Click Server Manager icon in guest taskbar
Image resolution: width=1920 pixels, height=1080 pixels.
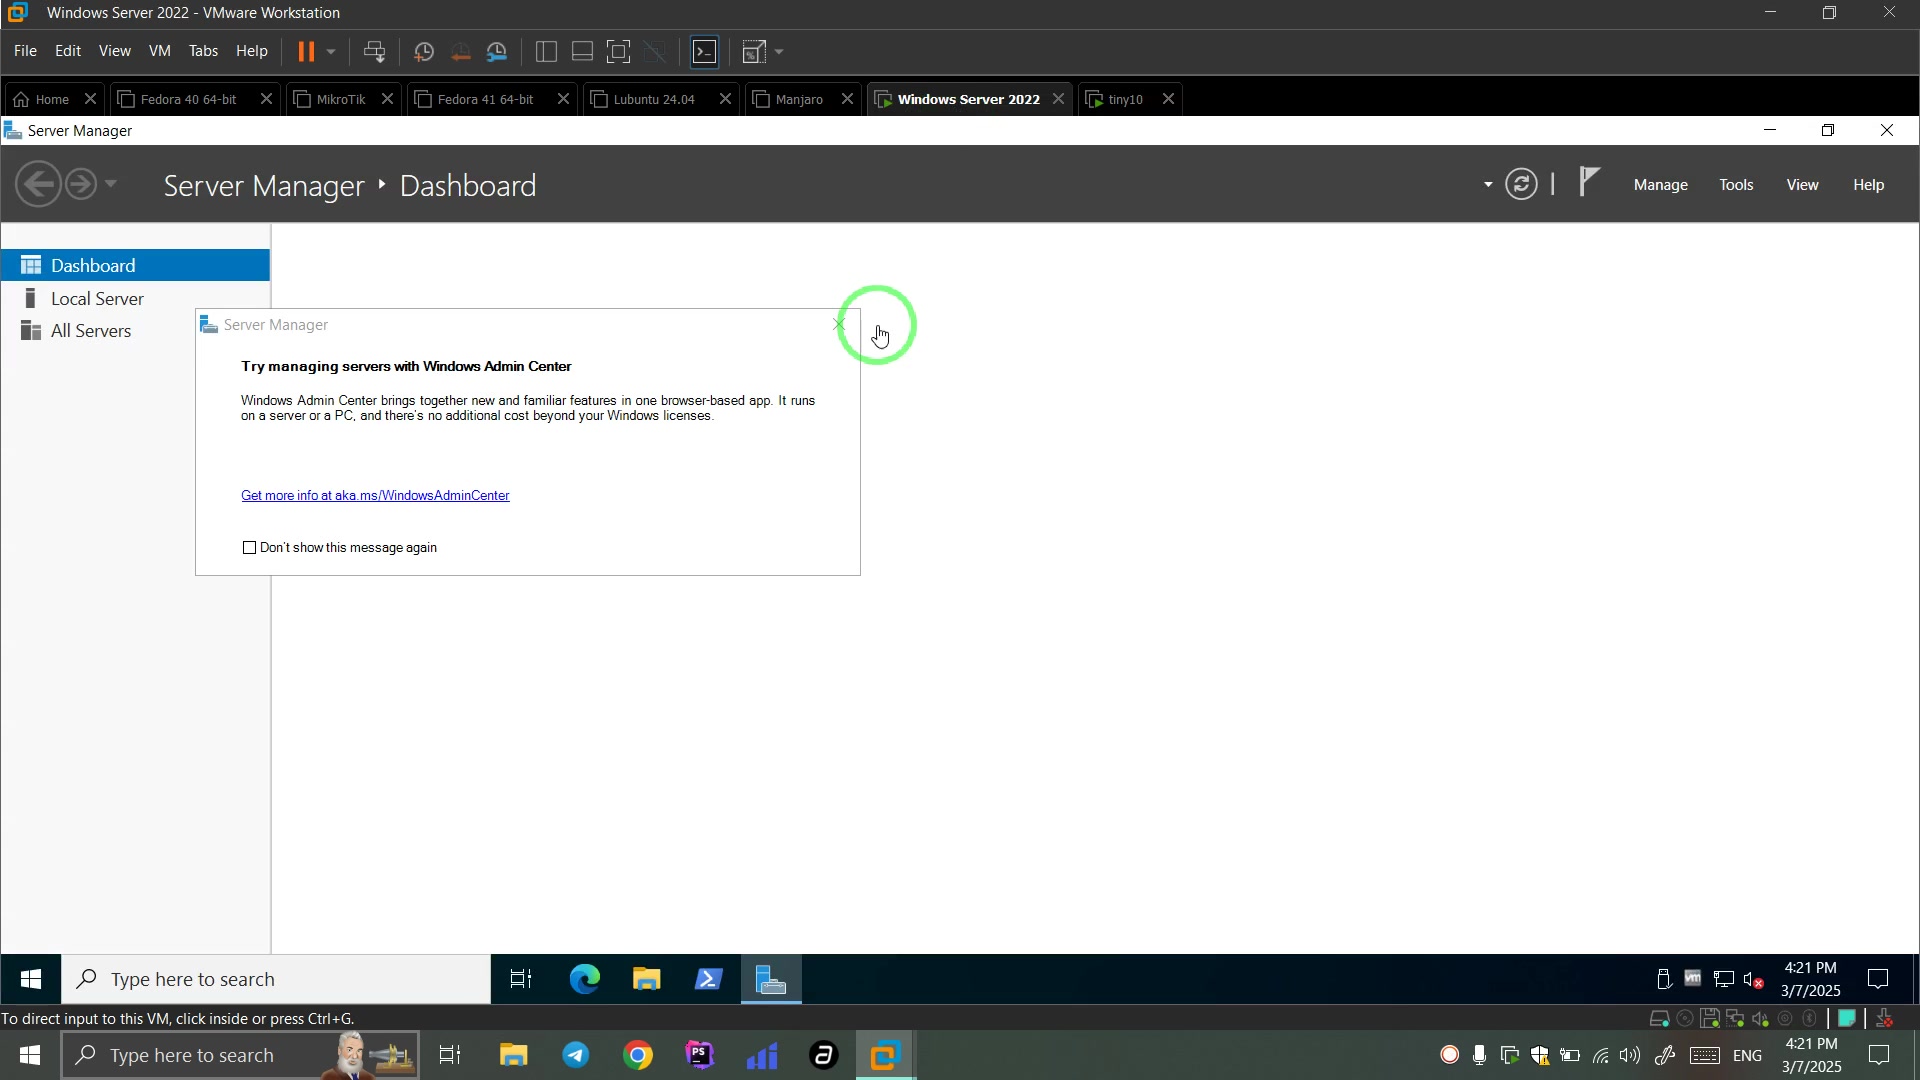pyautogui.click(x=771, y=979)
